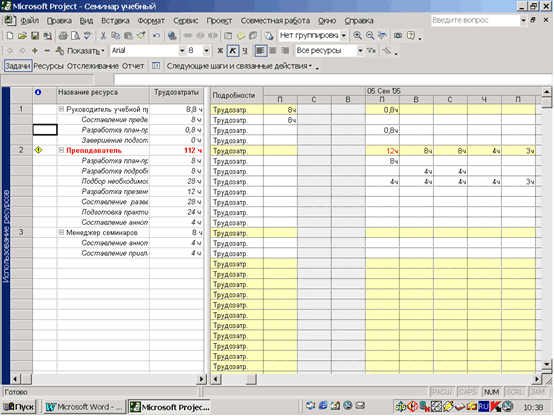Image resolution: width=554 pixels, height=416 pixels.
Task: Toggle underline Ч formatting
Action: coord(244,51)
